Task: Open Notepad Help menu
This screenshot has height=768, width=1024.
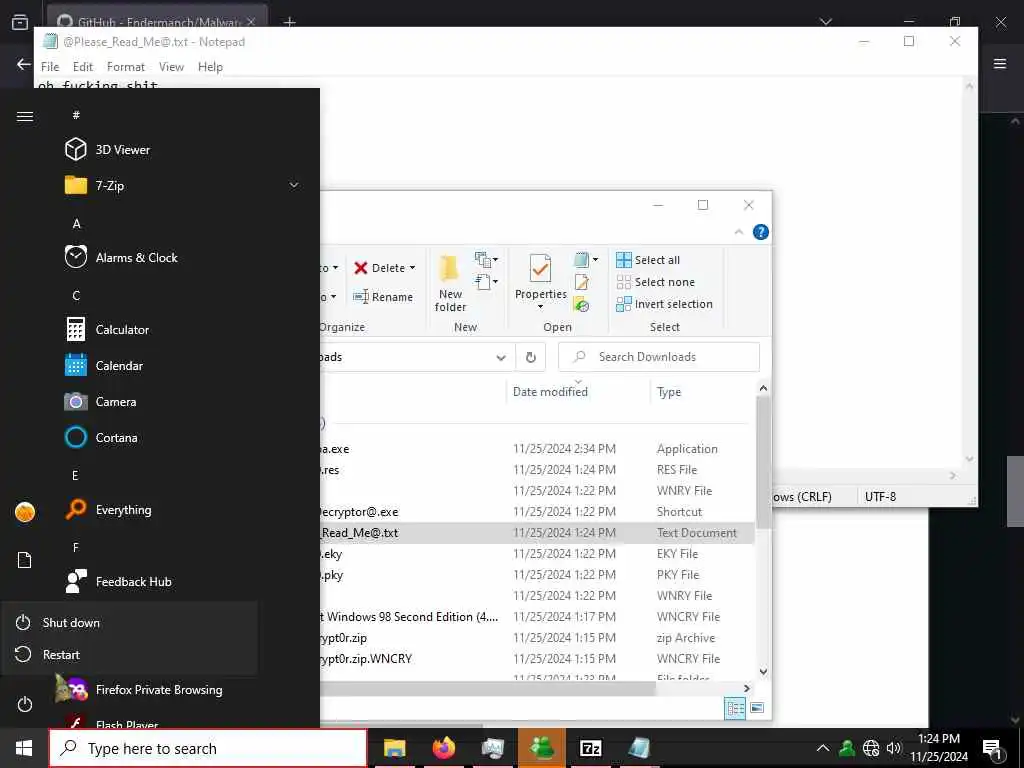Action: pos(210,67)
